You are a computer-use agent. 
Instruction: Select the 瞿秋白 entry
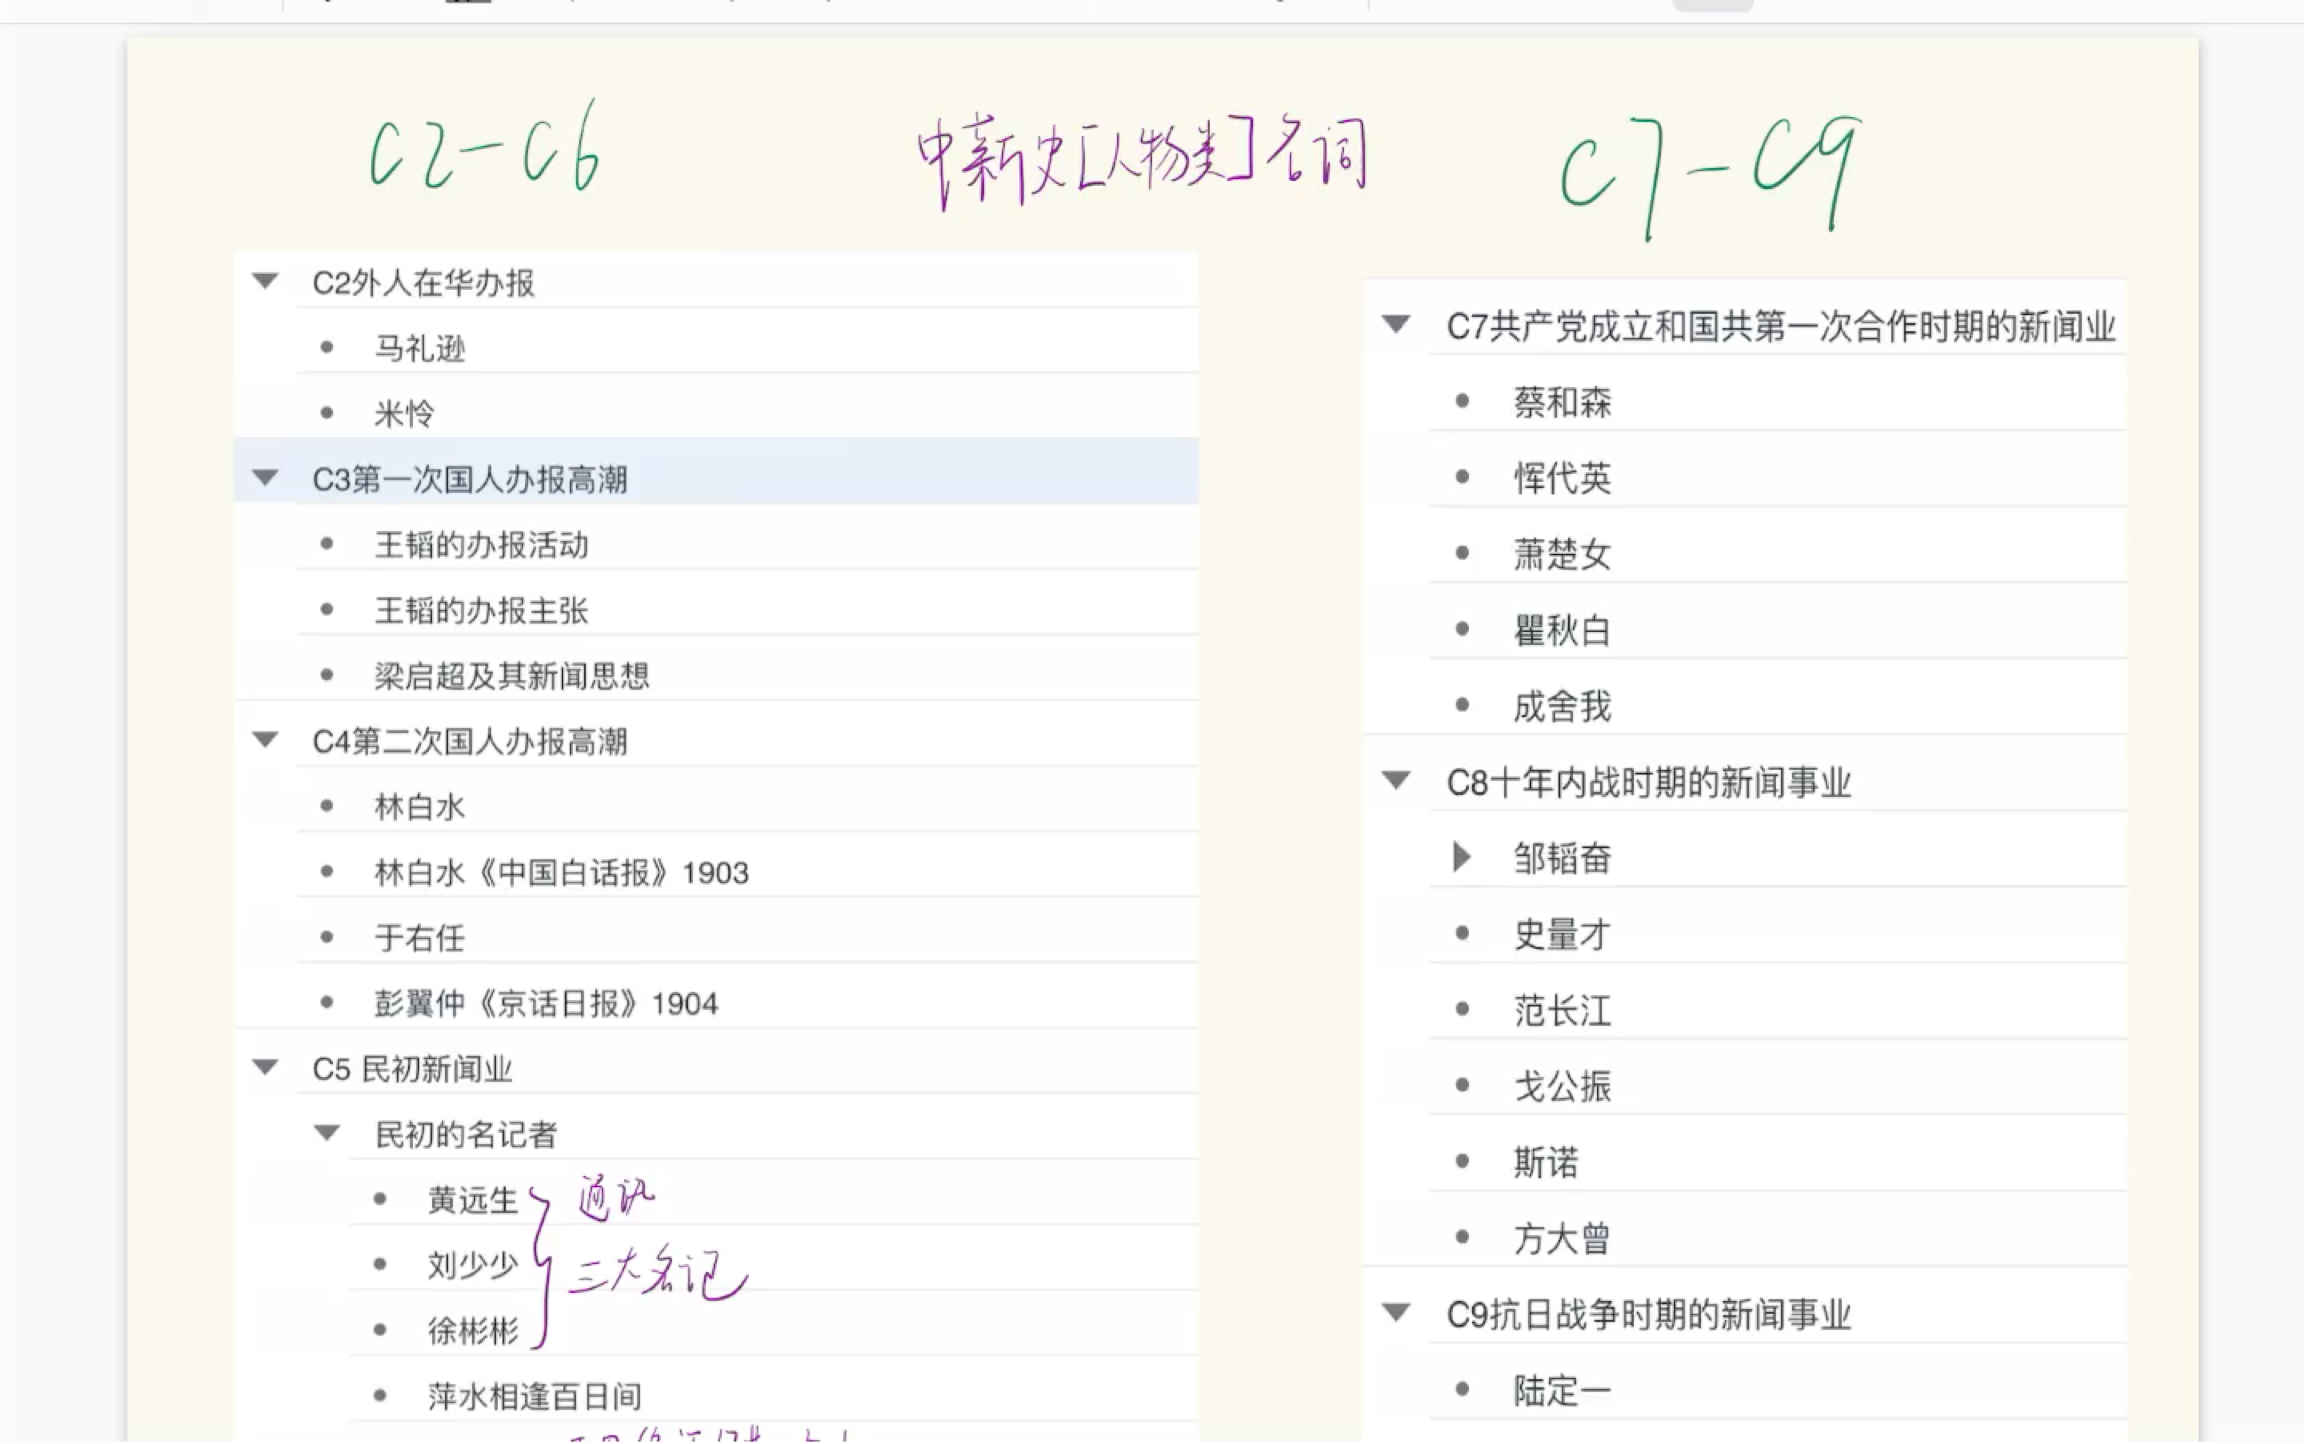click(x=1562, y=630)
